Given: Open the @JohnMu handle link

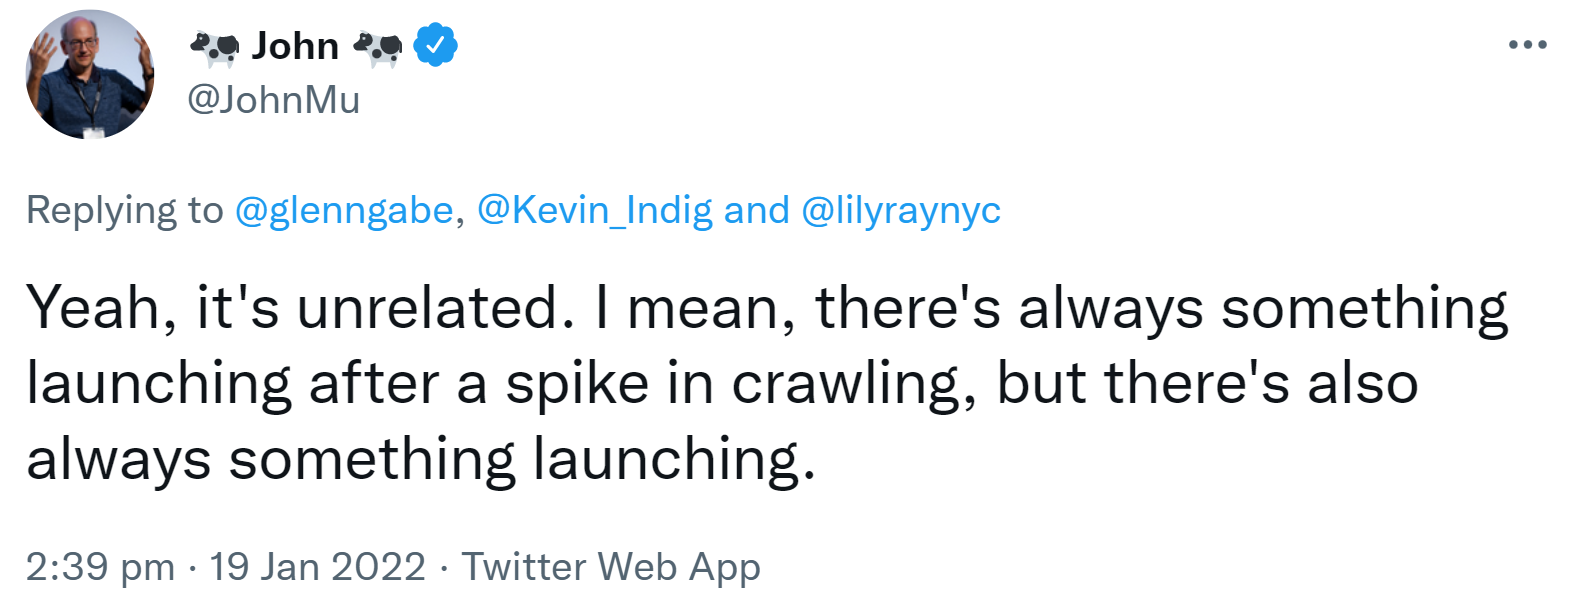Looking at the screenshot, I should (273, 100).
